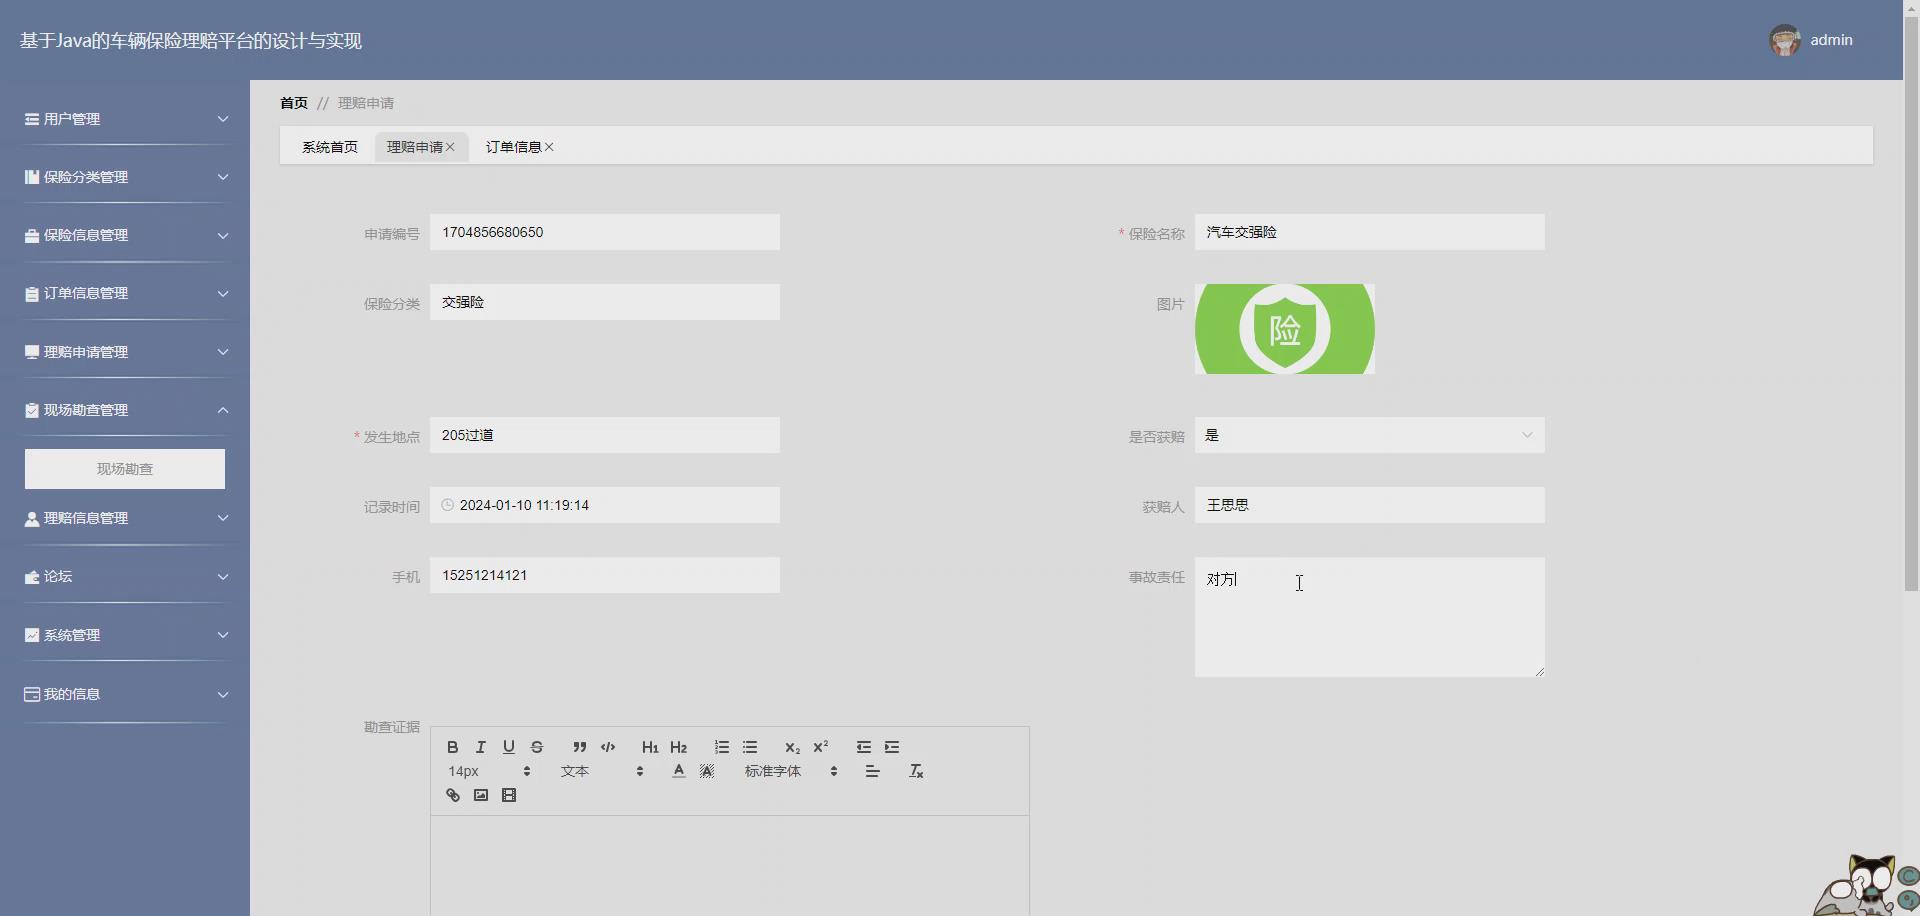This screenshot has height=916, width=1920.
Task: Collapse the 现场勘查管理 sidebar section
Action: tap(124, 410)
